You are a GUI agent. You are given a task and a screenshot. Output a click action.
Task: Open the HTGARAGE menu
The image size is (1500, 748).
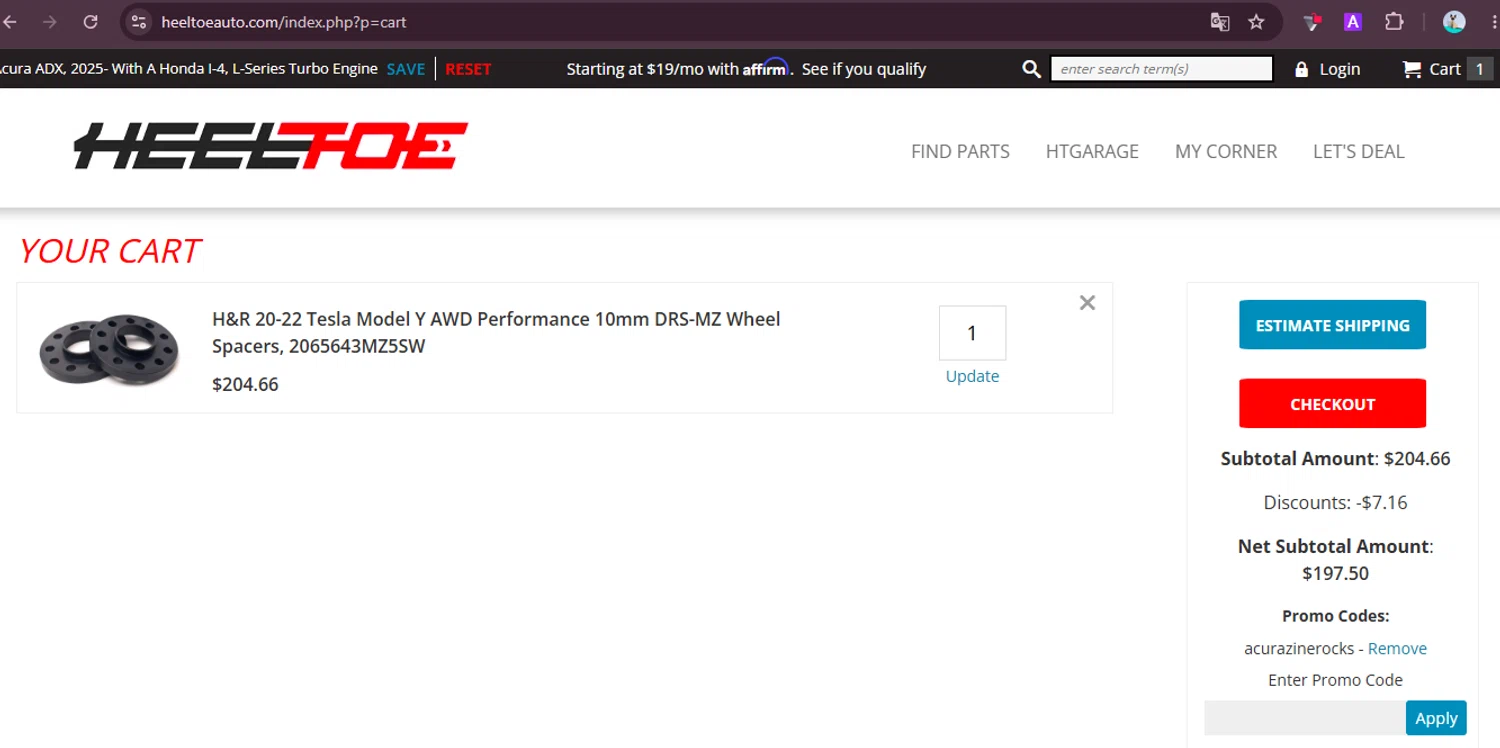(x=1092, y=151)
